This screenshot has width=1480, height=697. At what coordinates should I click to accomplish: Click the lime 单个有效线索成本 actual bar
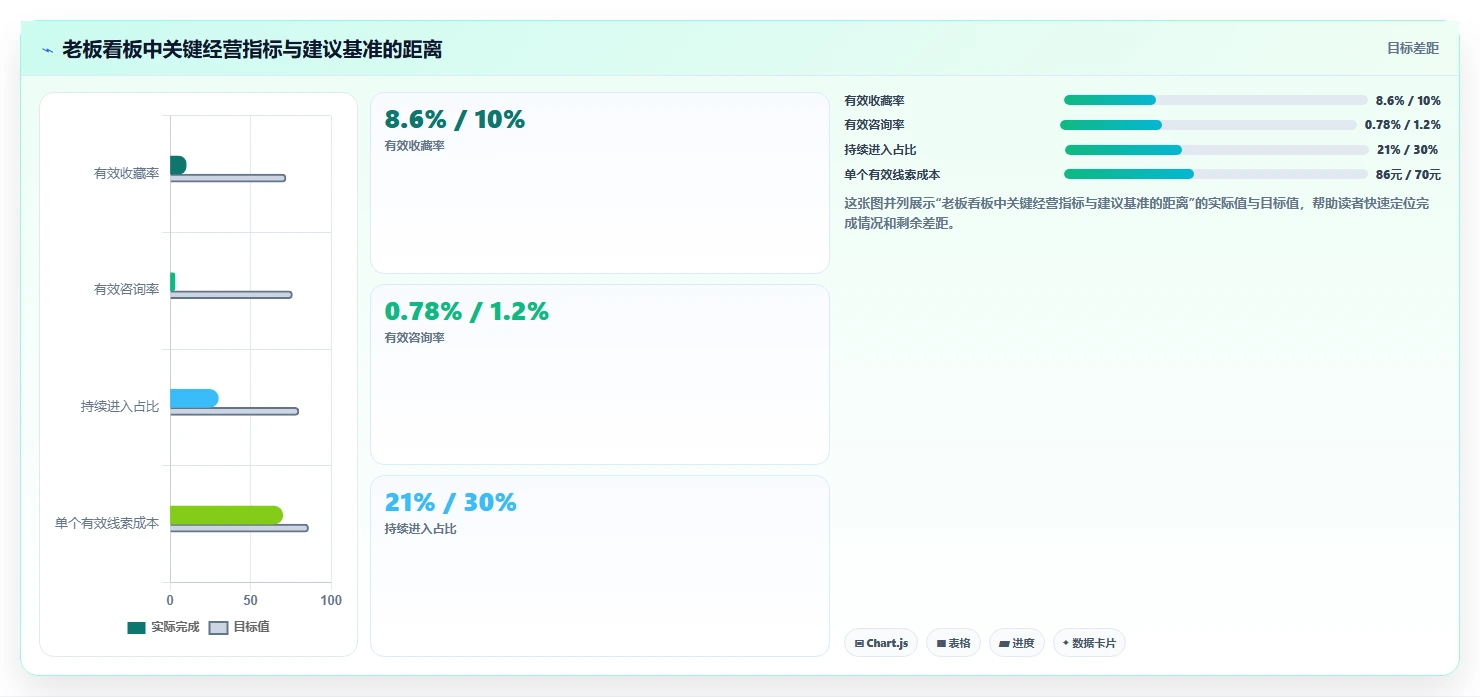pos(226,515)
